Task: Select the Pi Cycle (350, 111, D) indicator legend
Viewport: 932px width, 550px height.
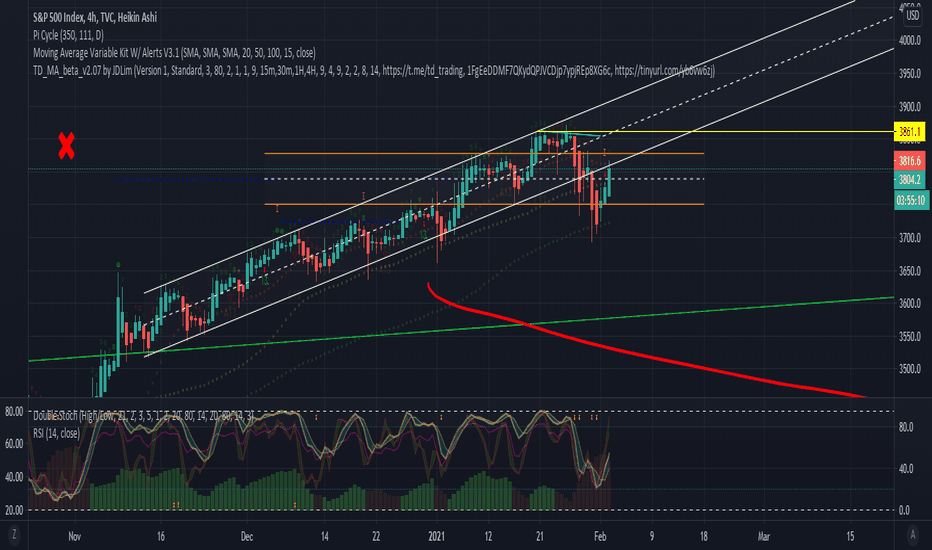Action: pos(68,35)
